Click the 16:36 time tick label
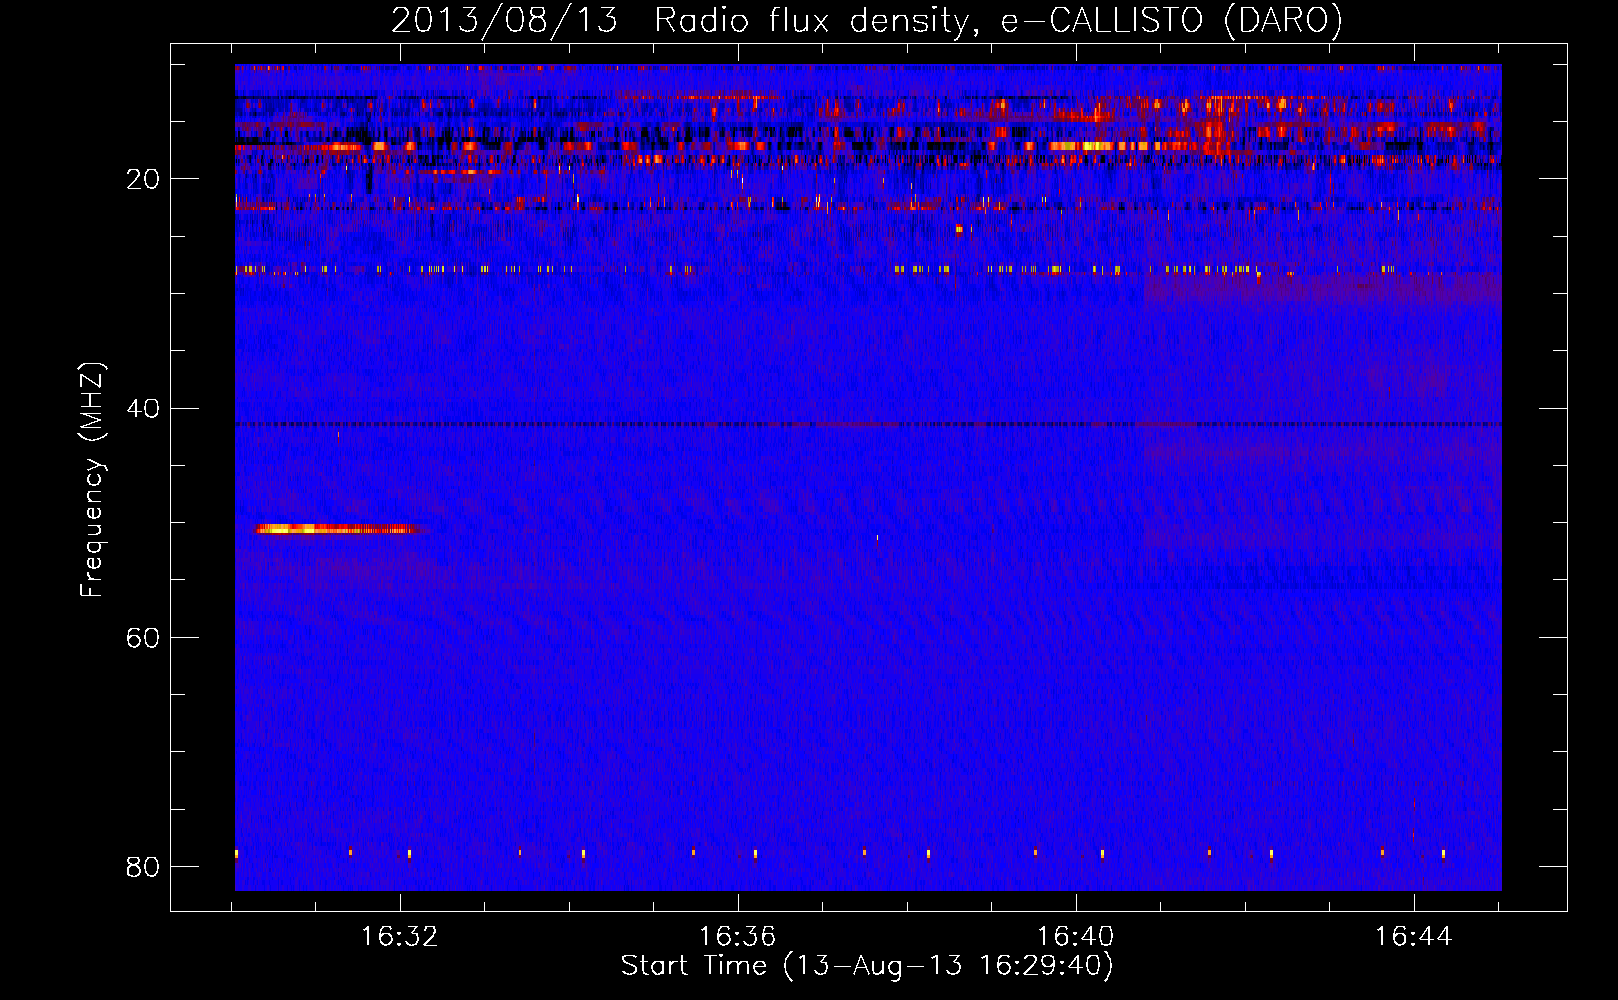The image size is (1618, 1000). click(x=737, y=937)
